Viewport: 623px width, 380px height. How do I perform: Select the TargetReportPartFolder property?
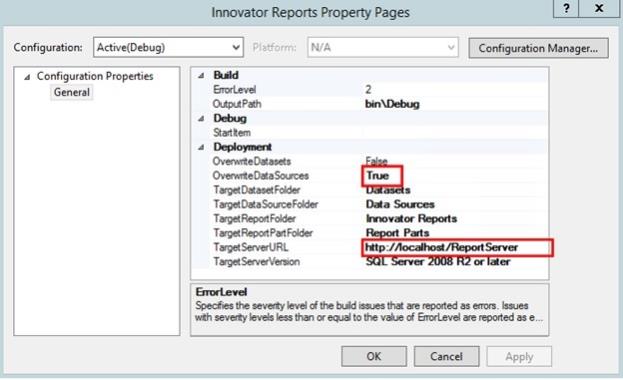pos(263,233)
